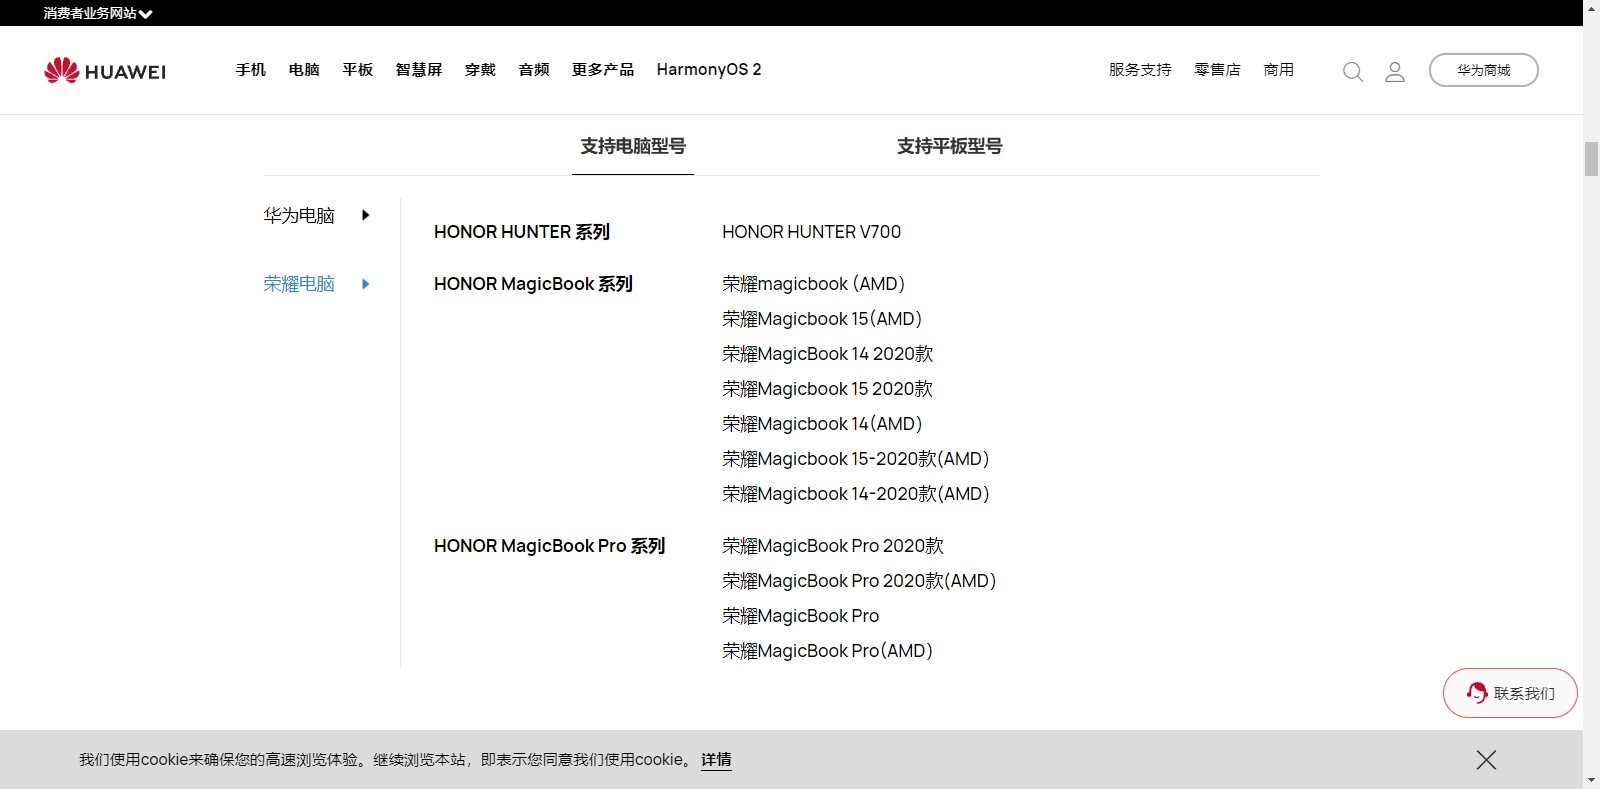The height and width of the screenshot is (789, 1600).
Task: Click HONOR HUNTER V700 model
Action: [x=811, y=232]
